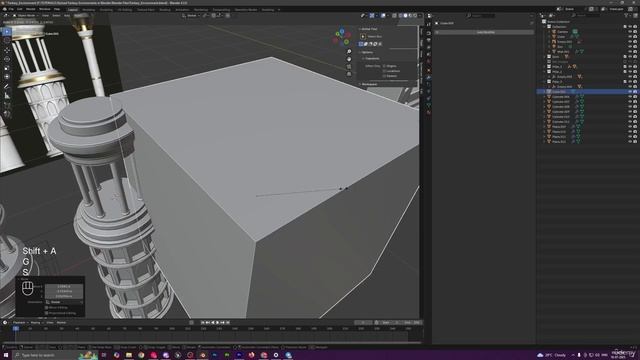640x360 pixels.
Task: Enable Mirror Editing checkbox in Move panel
Action: (47, 307)
